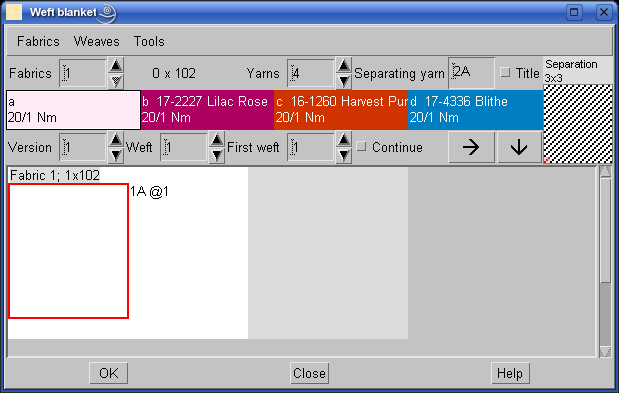Confirm with the OK button
Screen dimensions: 619x393
pos(109,373)
